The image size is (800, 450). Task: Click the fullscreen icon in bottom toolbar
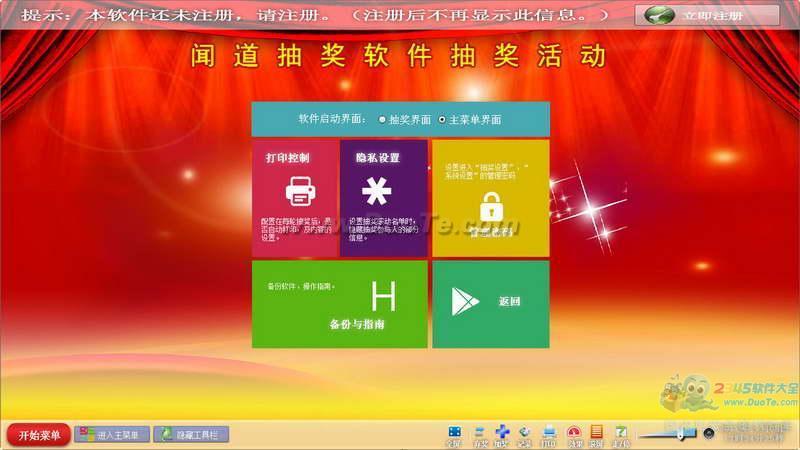coord(454,433)
